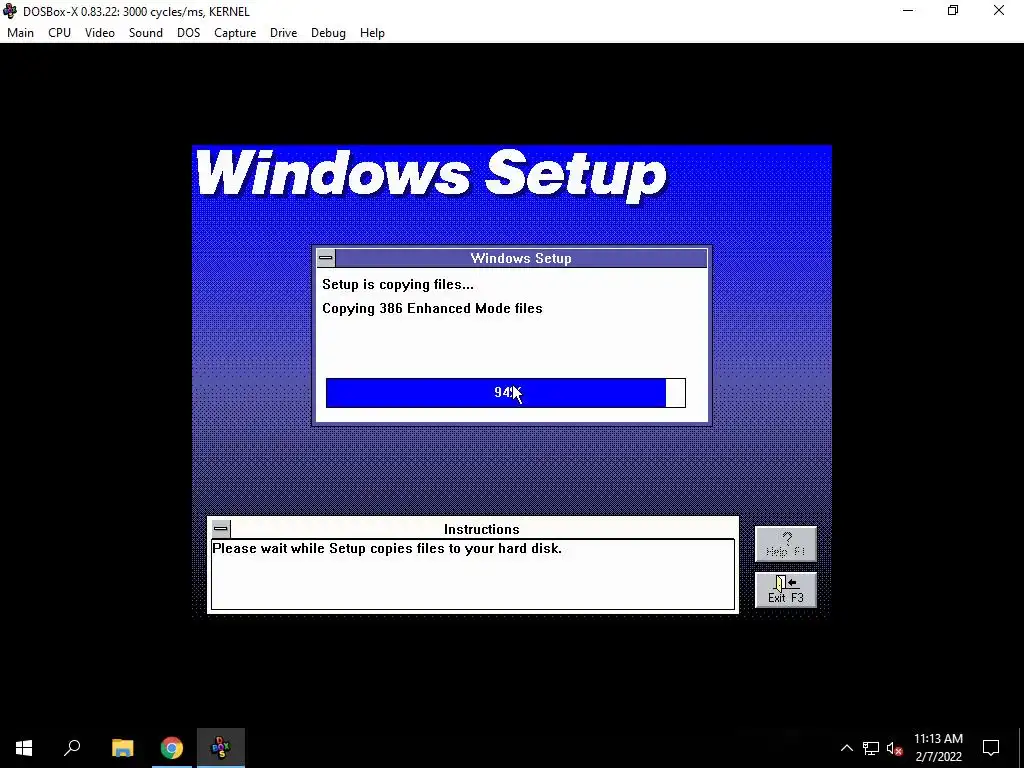Open the Action Center notifications icon
The image size is (1024, 768).
pos(991,748)
